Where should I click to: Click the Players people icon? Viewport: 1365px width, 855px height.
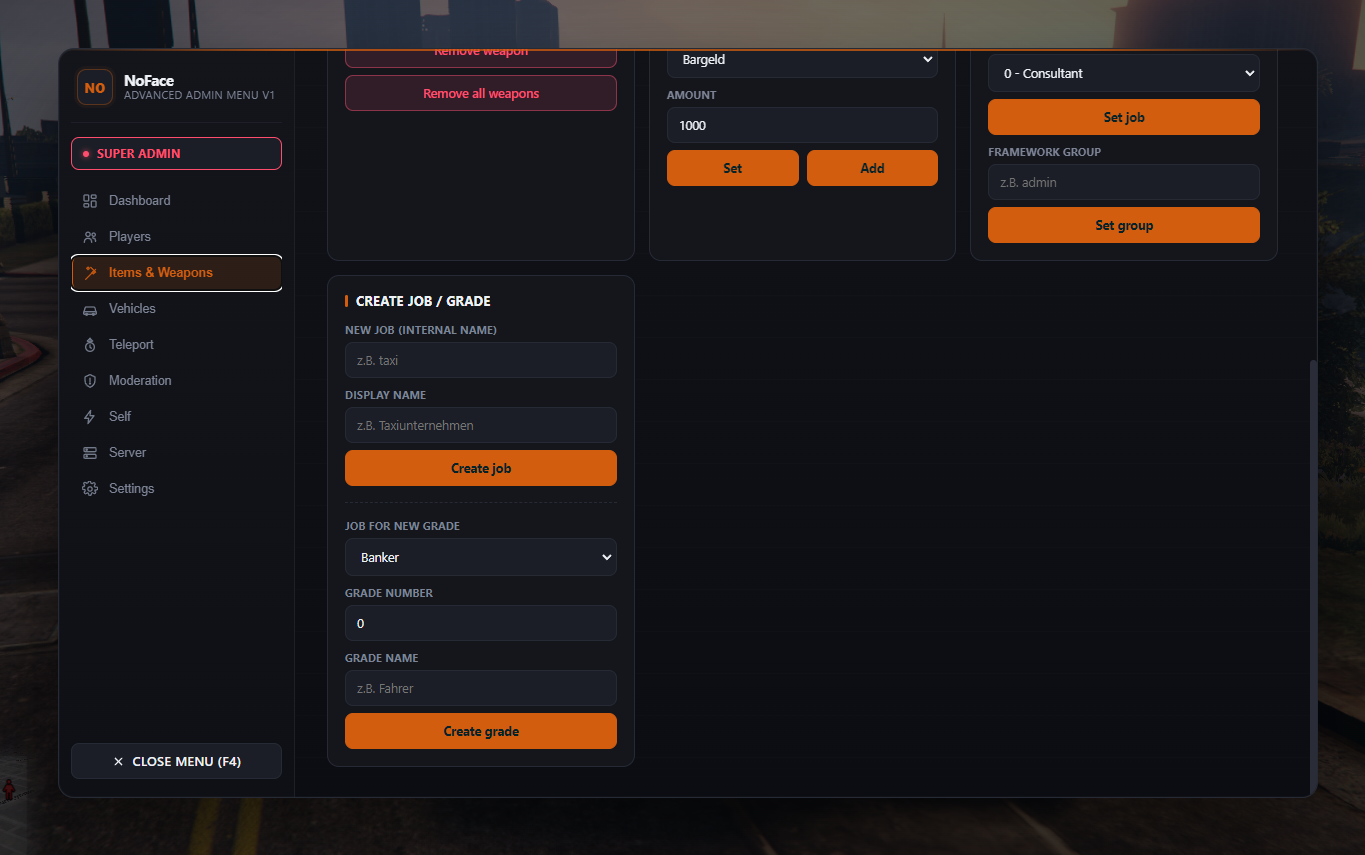(x=90, y=237)
